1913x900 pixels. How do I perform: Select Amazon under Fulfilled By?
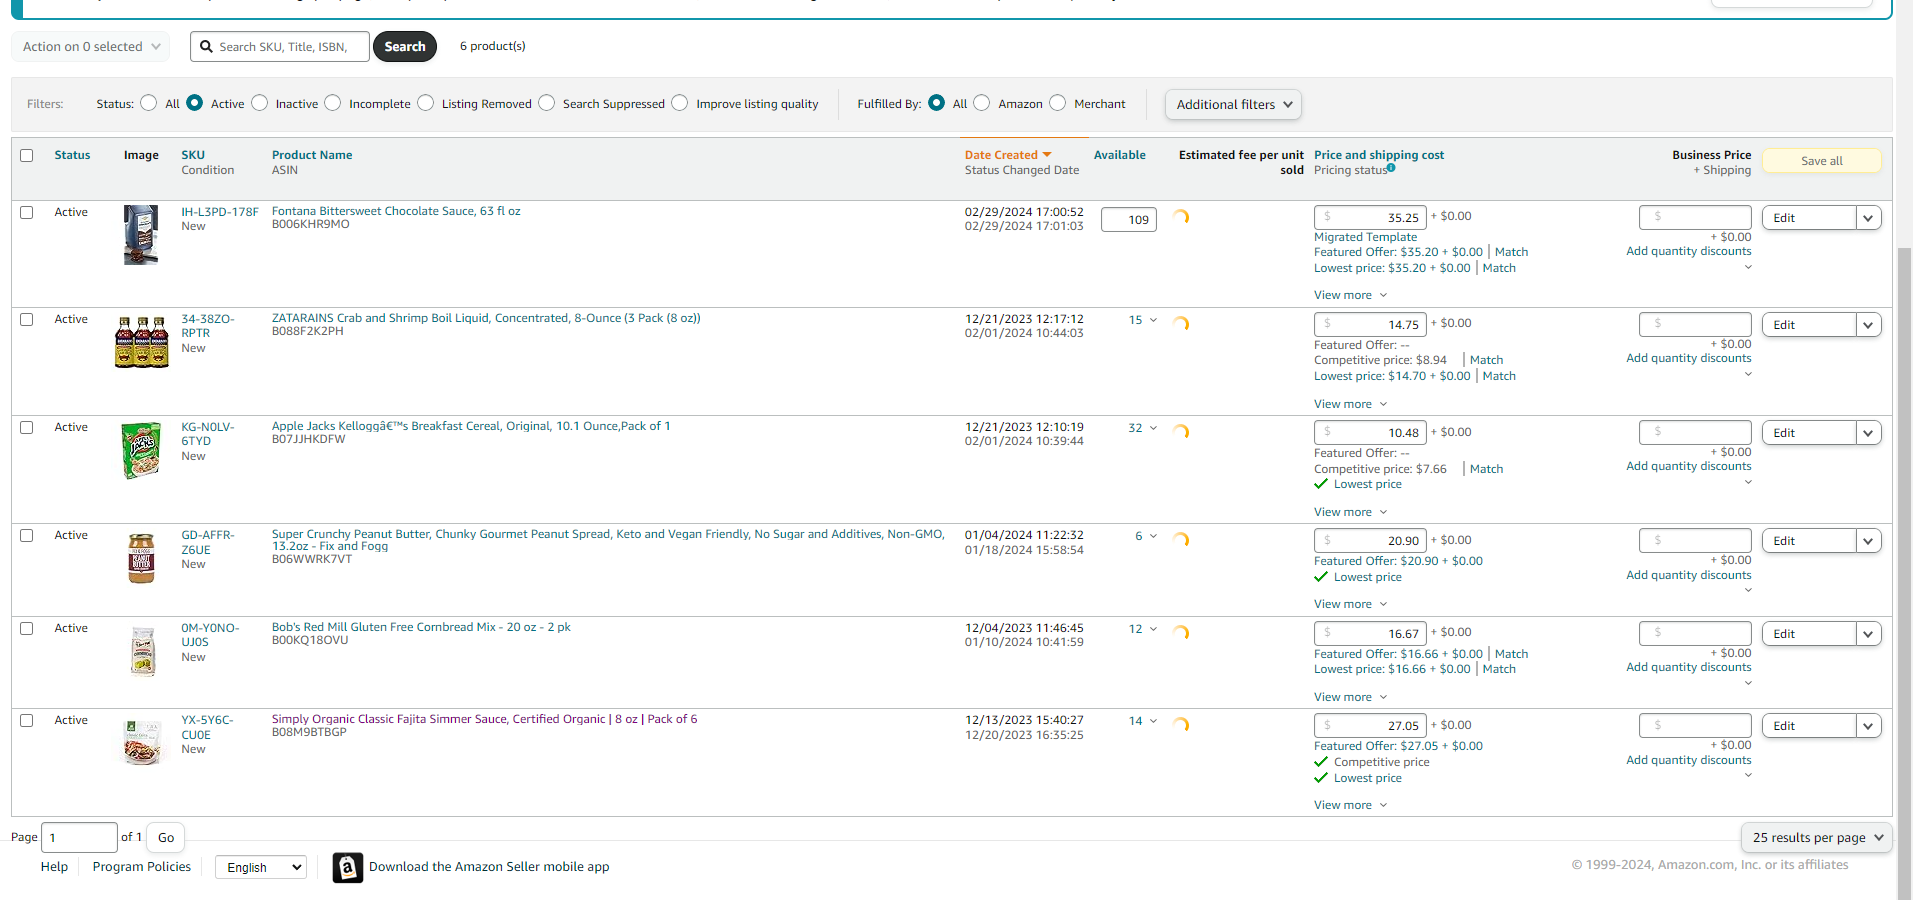982,103
